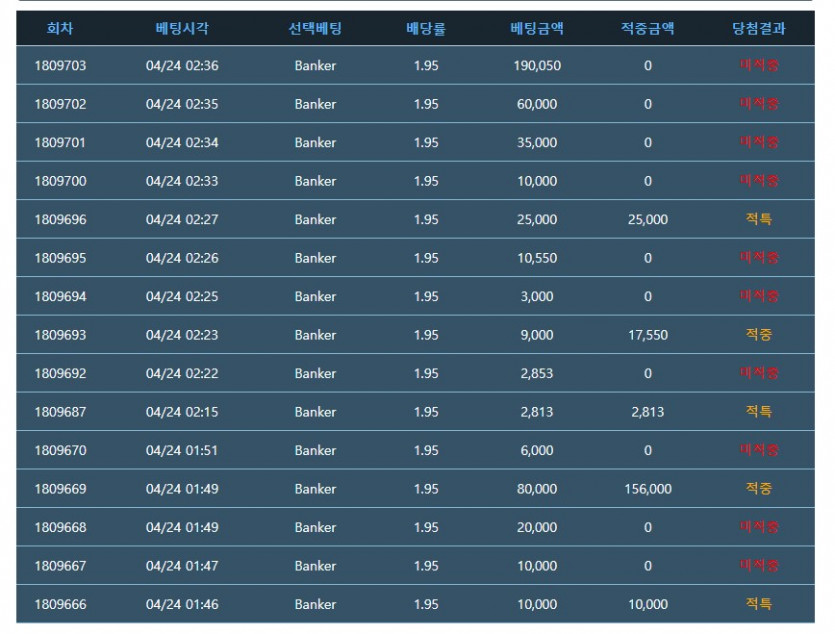Click 적특 result in row 1809687
The width and height of the screenshot is (835, 634).
[x=759, y=411]
